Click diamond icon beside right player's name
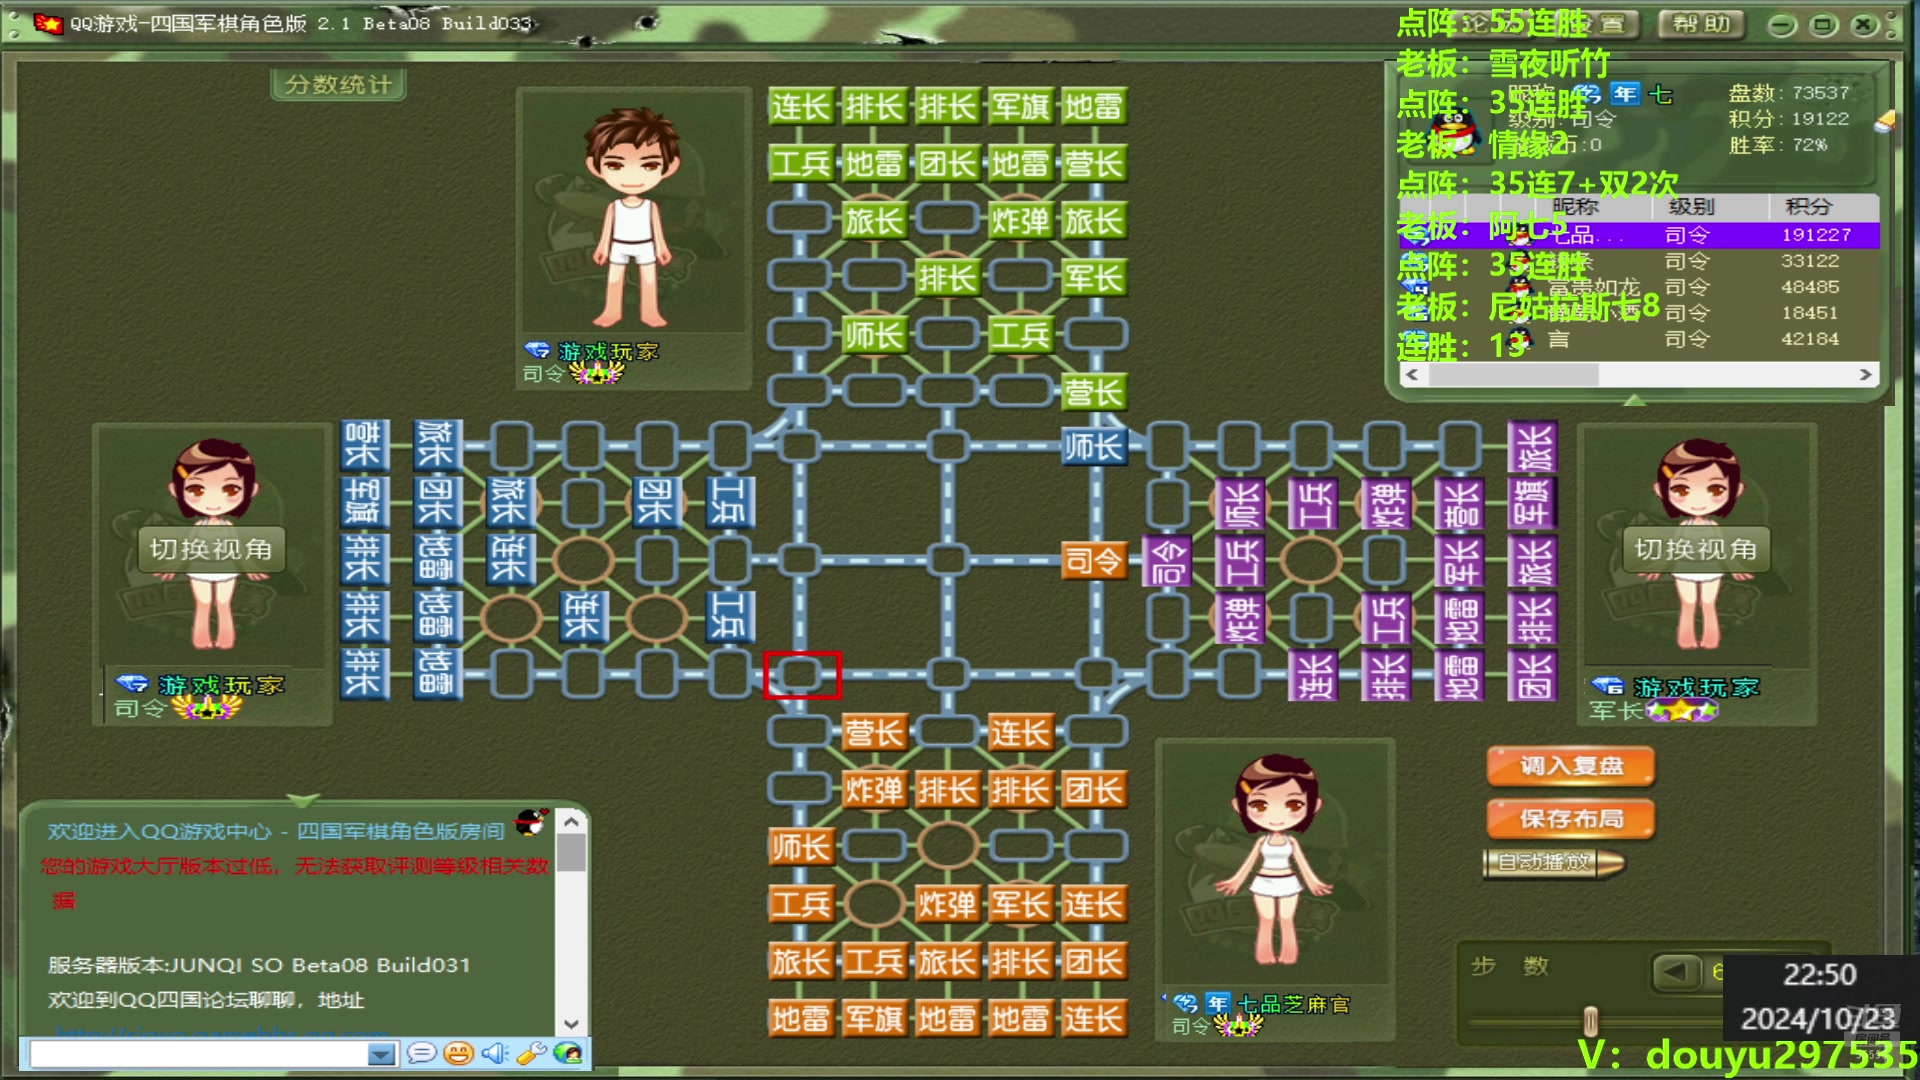This screenshot has height=1080, width=1920. point(1607,686)
